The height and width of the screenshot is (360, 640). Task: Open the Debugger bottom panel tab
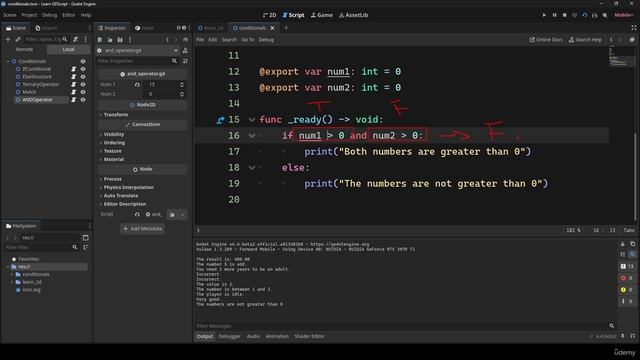pyautogui.click(x=229, y=336)
